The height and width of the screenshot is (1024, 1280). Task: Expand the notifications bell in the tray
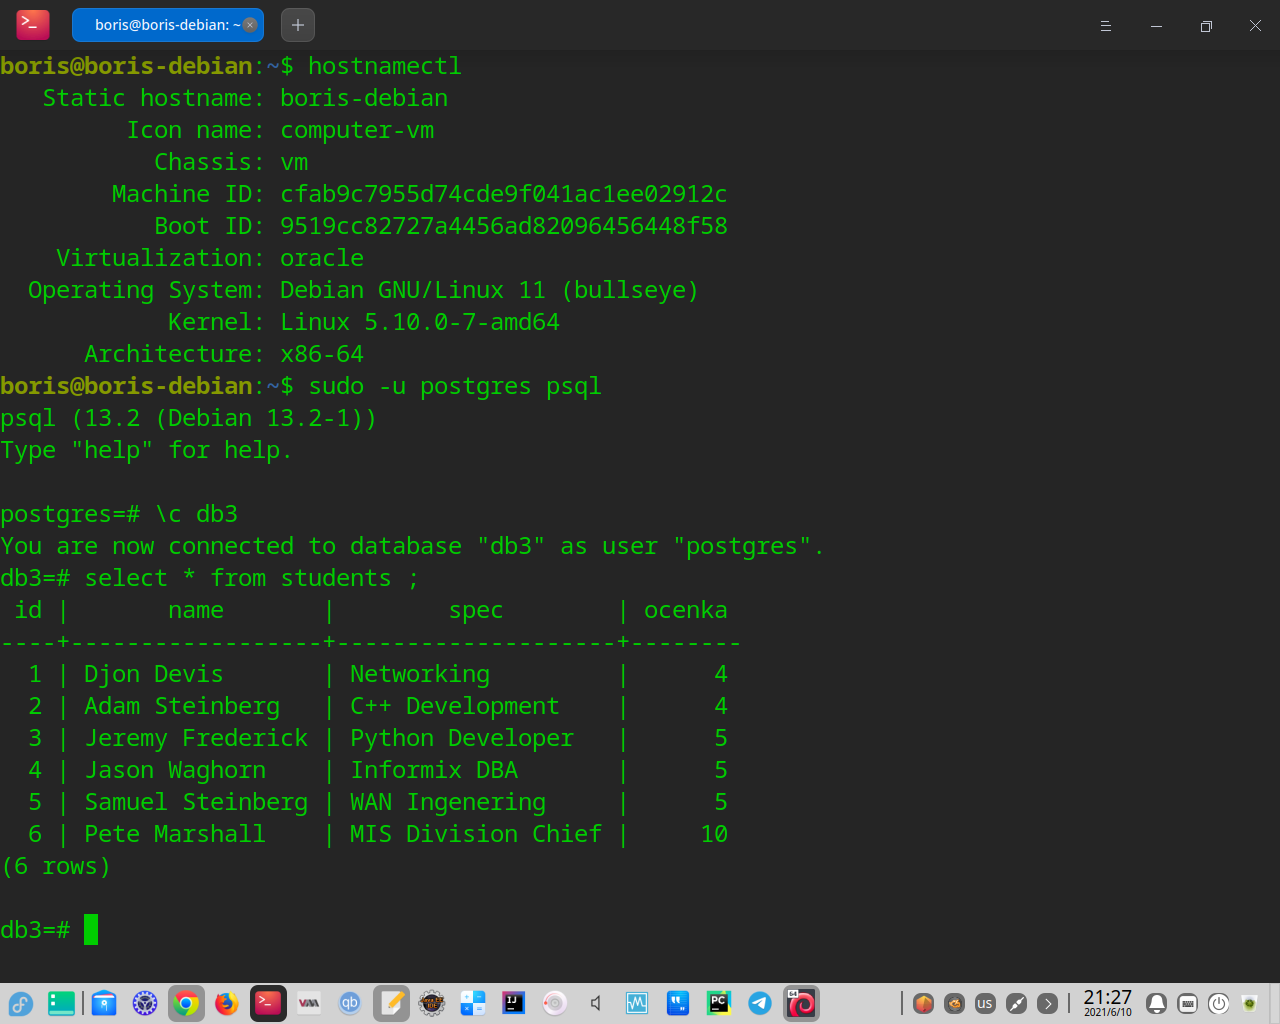coord(1156,1003)
